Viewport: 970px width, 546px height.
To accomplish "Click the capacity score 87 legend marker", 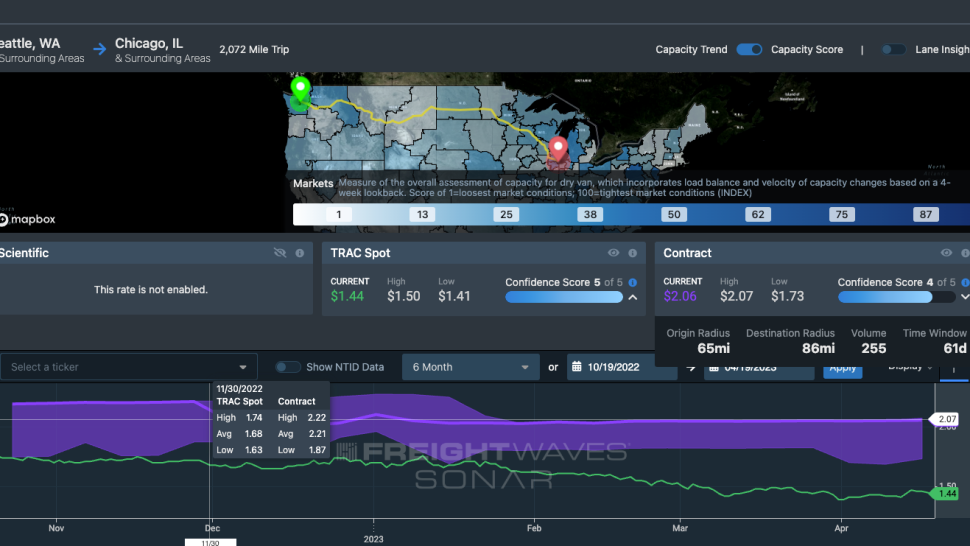I will click(925, 215).
